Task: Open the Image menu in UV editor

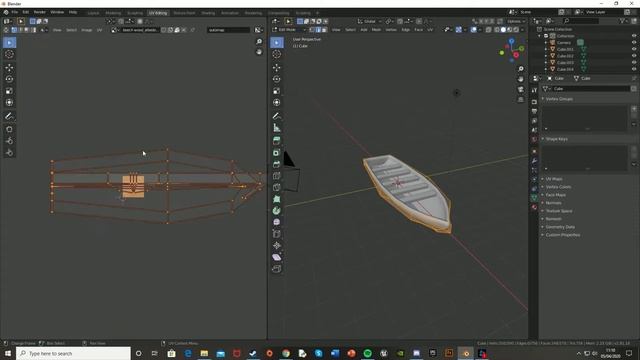Action: point(87,30)
